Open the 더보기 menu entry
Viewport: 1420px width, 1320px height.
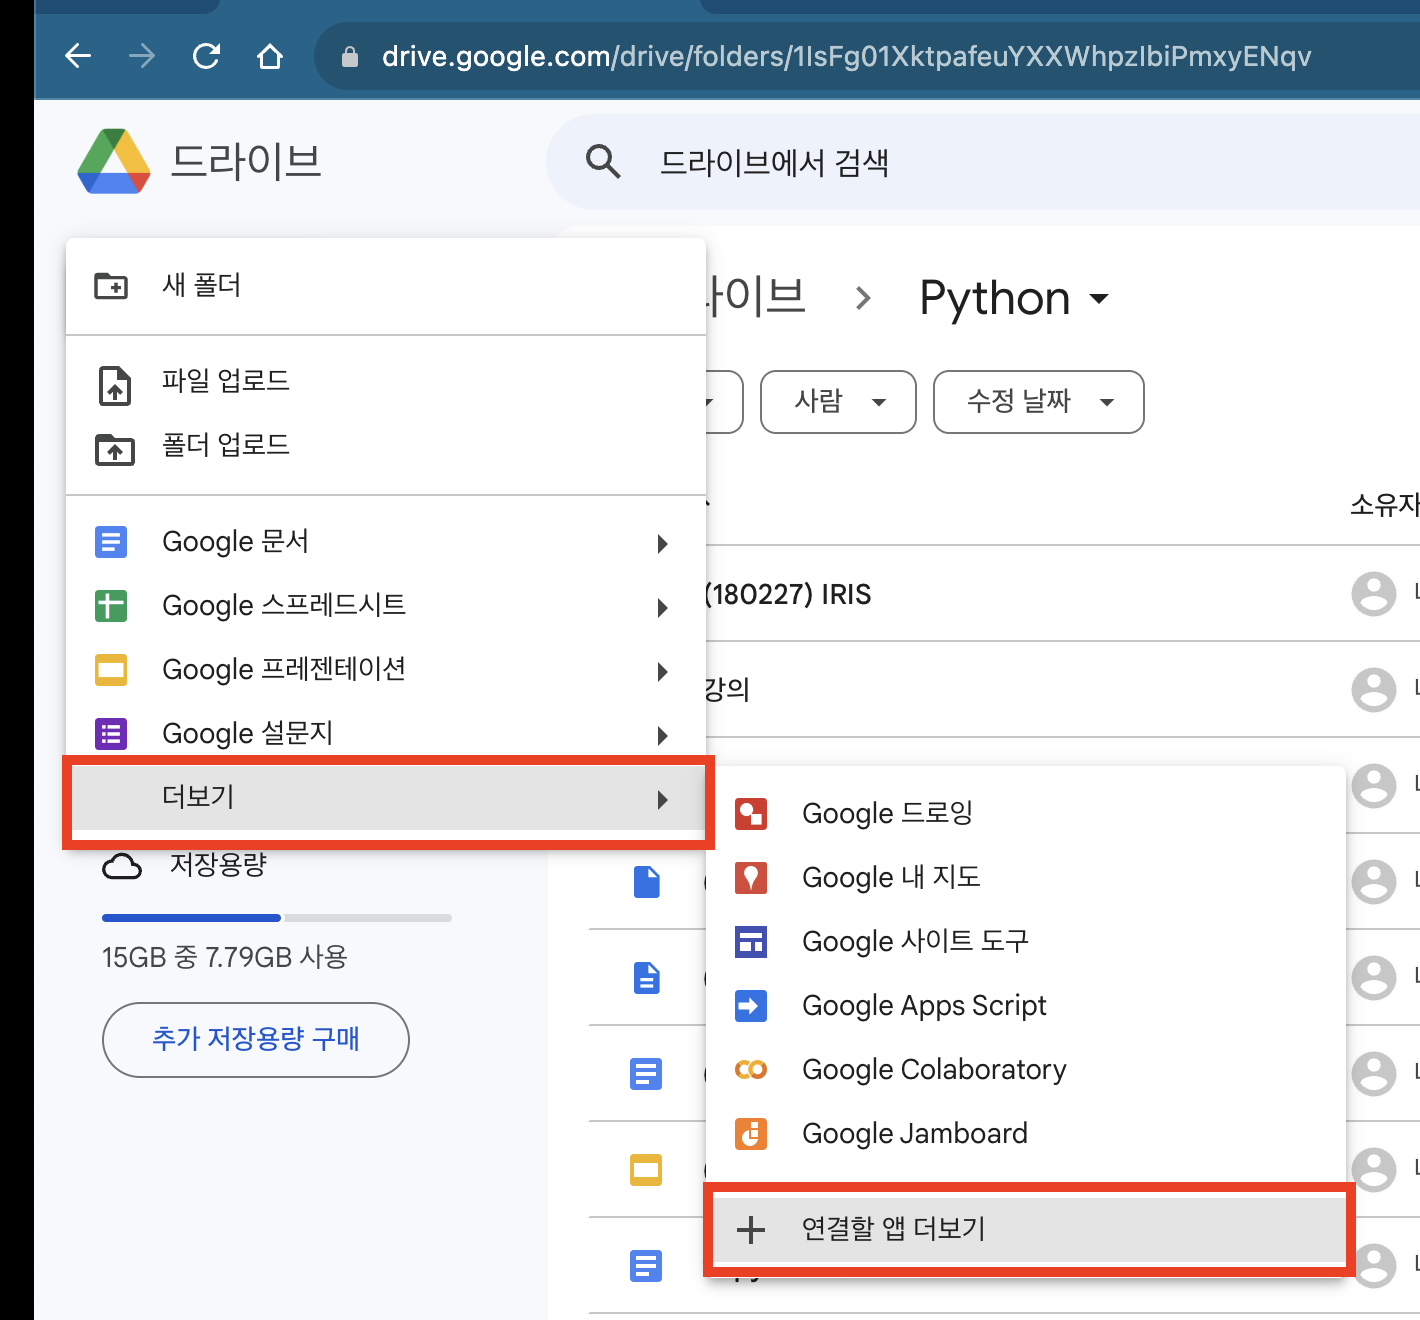[x=388, y=798]
